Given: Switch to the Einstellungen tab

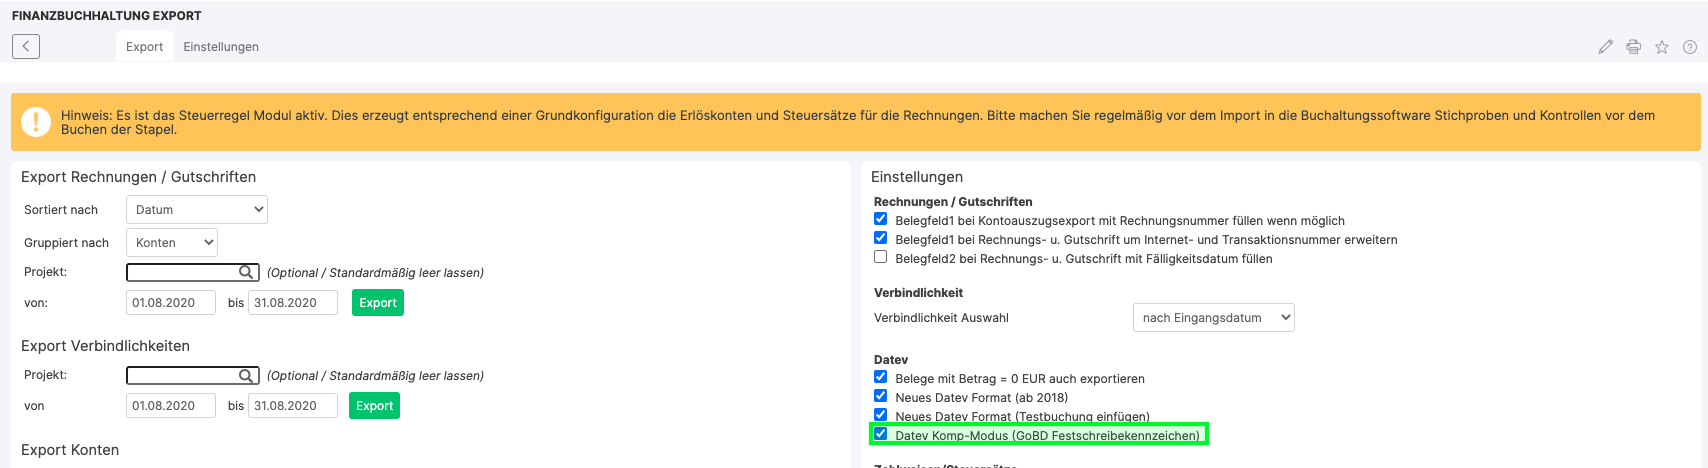Looking at the screenshot, I should tap(221, 47).
